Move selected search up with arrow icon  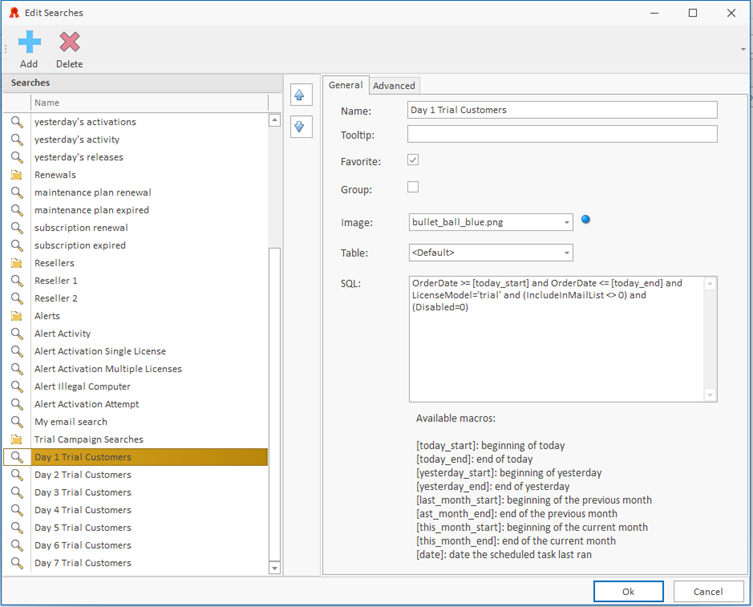tap(299, 95)
